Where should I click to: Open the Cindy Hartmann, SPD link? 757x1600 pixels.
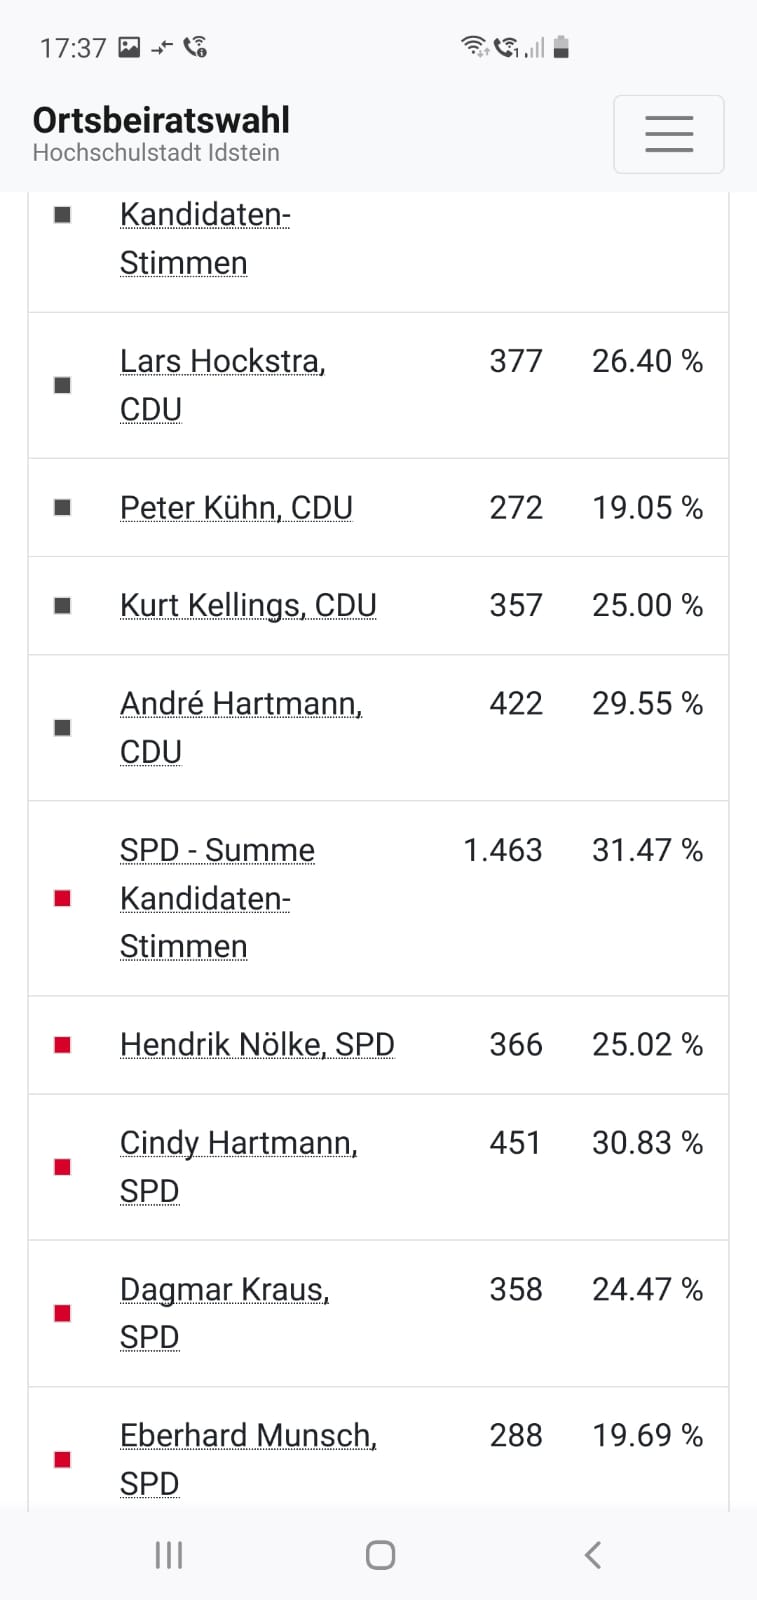(238, 1167)
